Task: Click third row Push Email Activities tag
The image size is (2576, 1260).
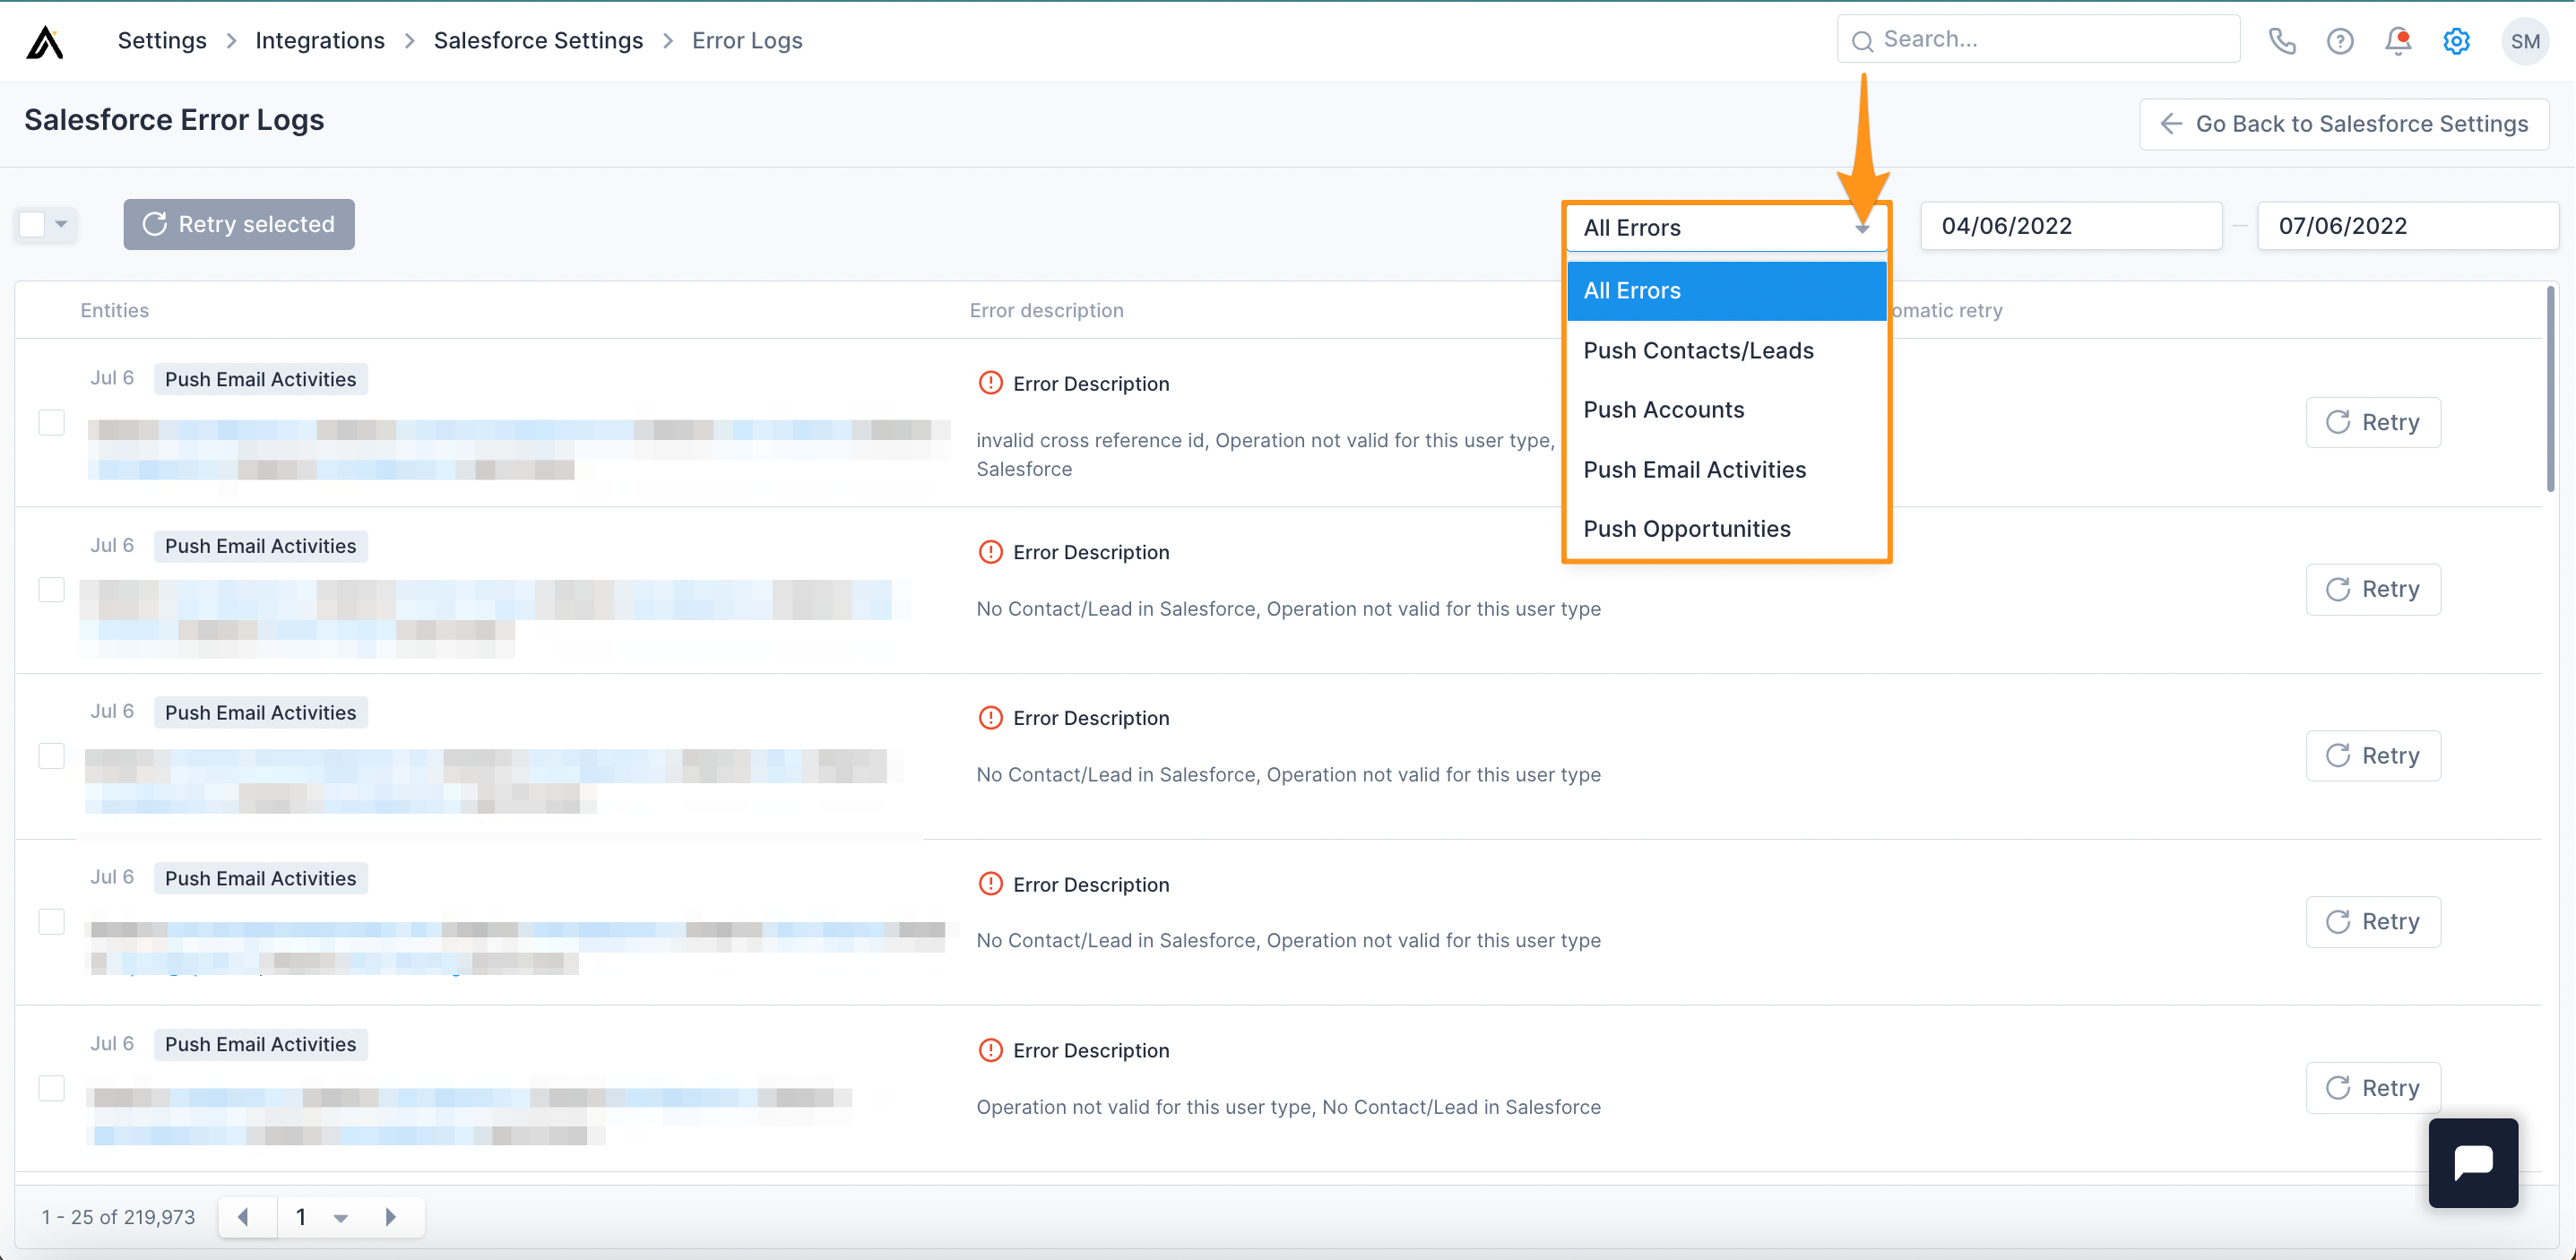Action: pos(261,712)
